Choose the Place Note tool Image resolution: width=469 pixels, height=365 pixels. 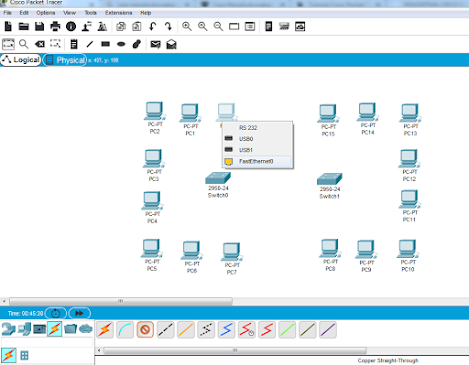pyautogui.click(x=74, y=44)
